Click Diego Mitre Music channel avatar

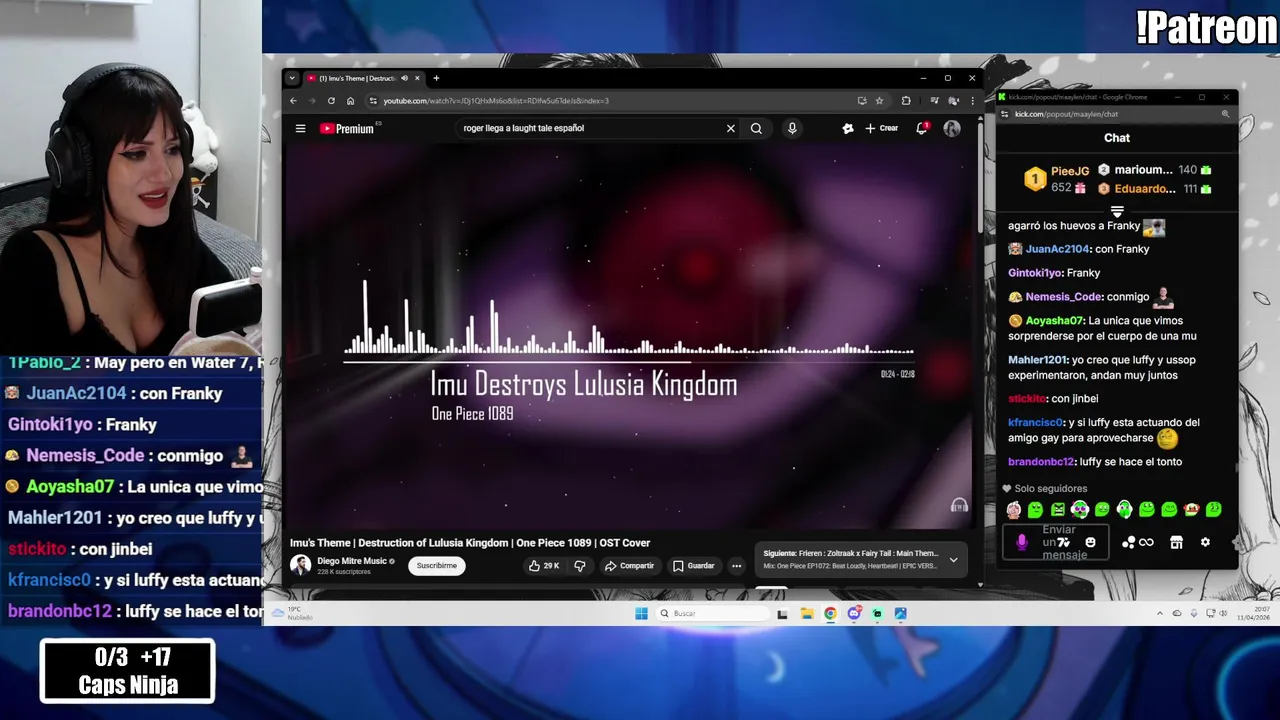[x=300, y=565]
